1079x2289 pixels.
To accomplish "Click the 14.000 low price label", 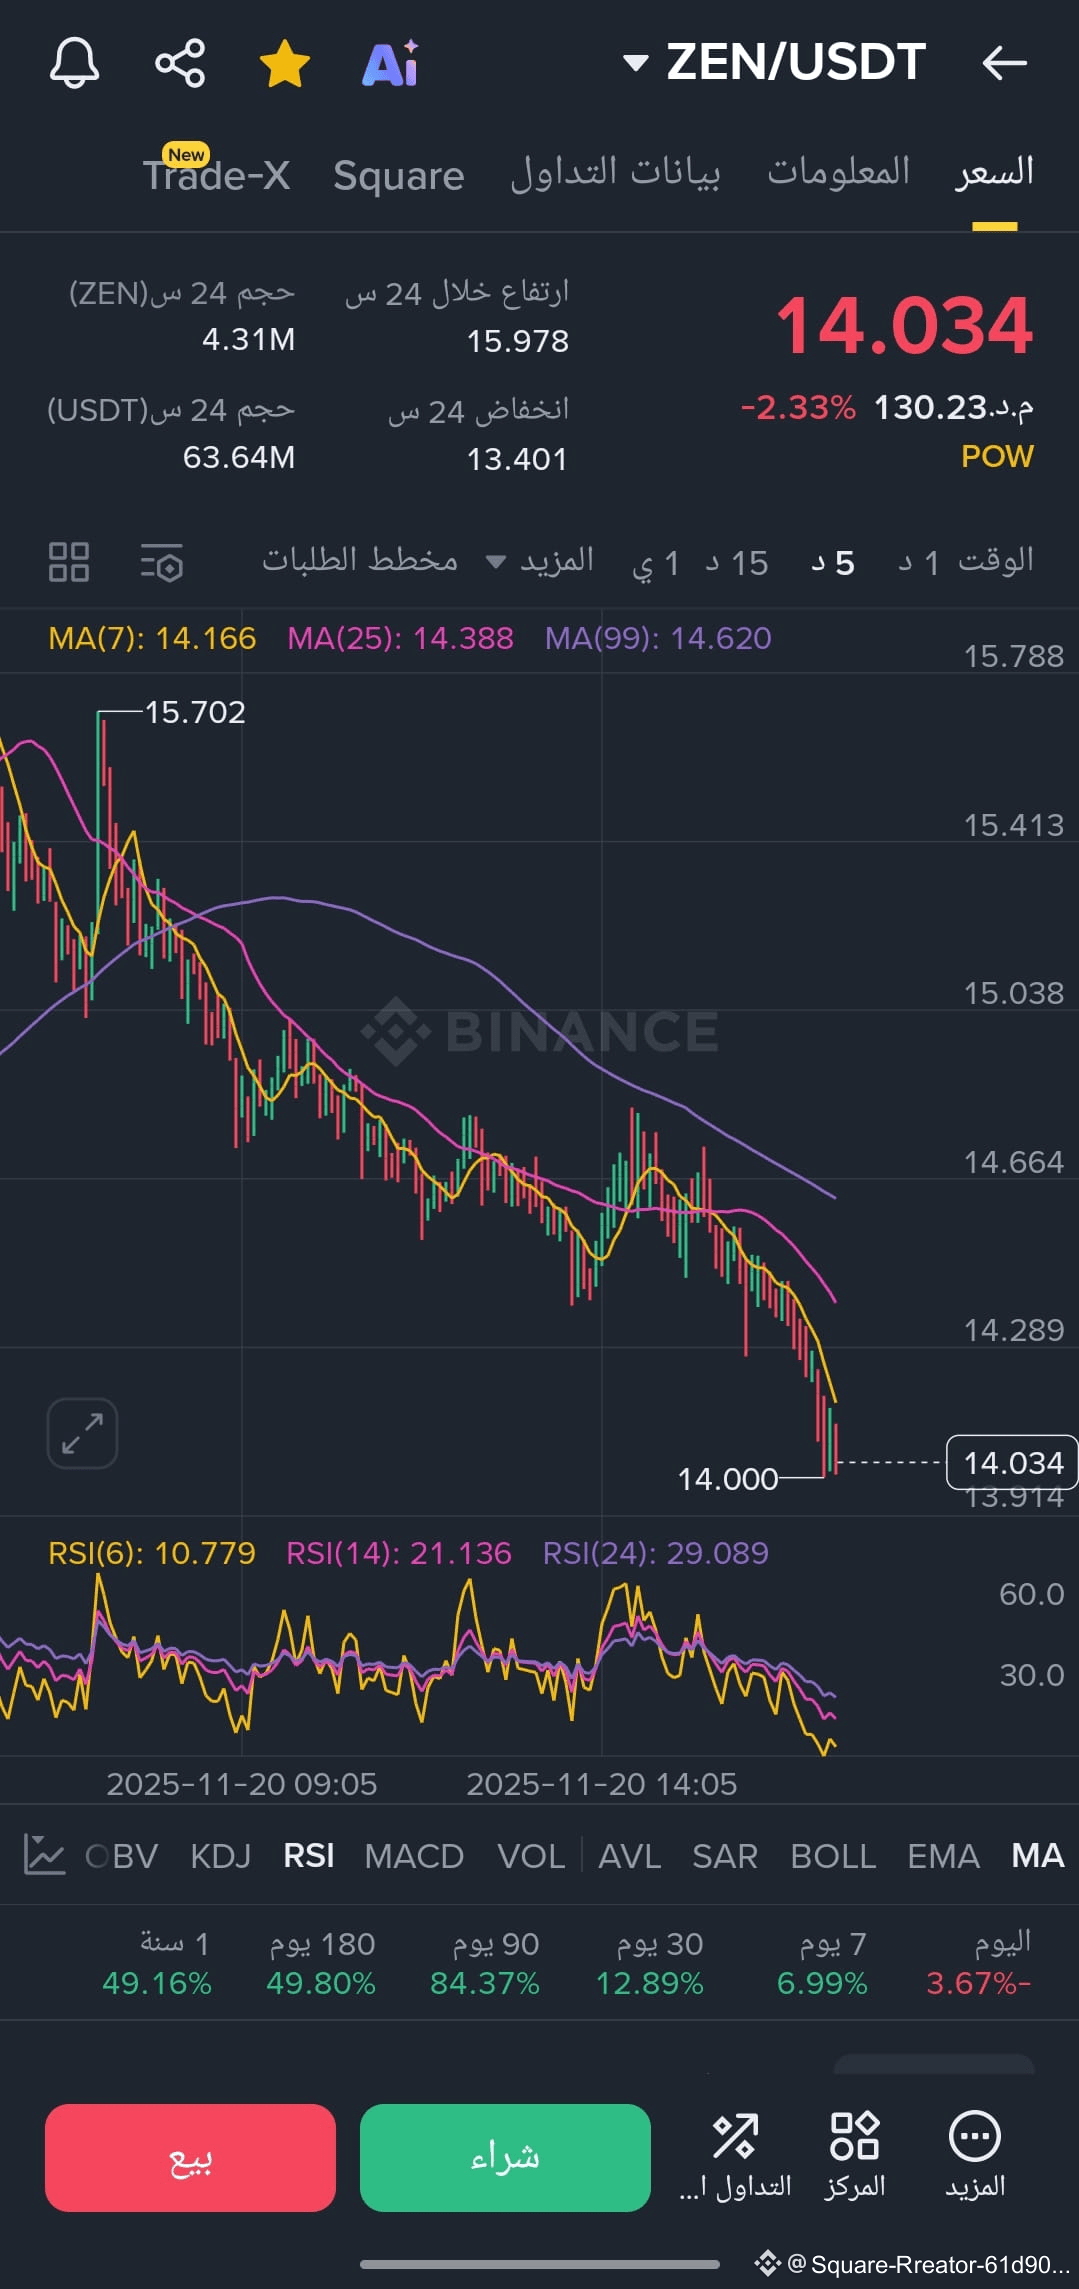I will 727,1479.
